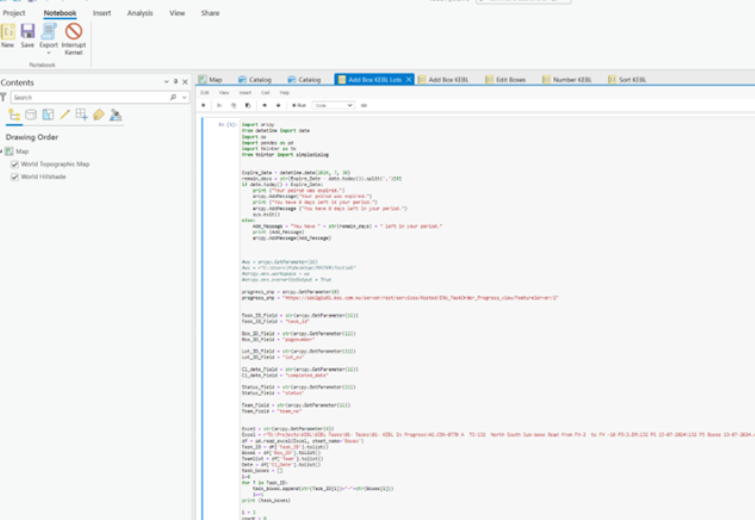Select List By Snapping icon
Screen dimensions: 755x520
point(82,115)
